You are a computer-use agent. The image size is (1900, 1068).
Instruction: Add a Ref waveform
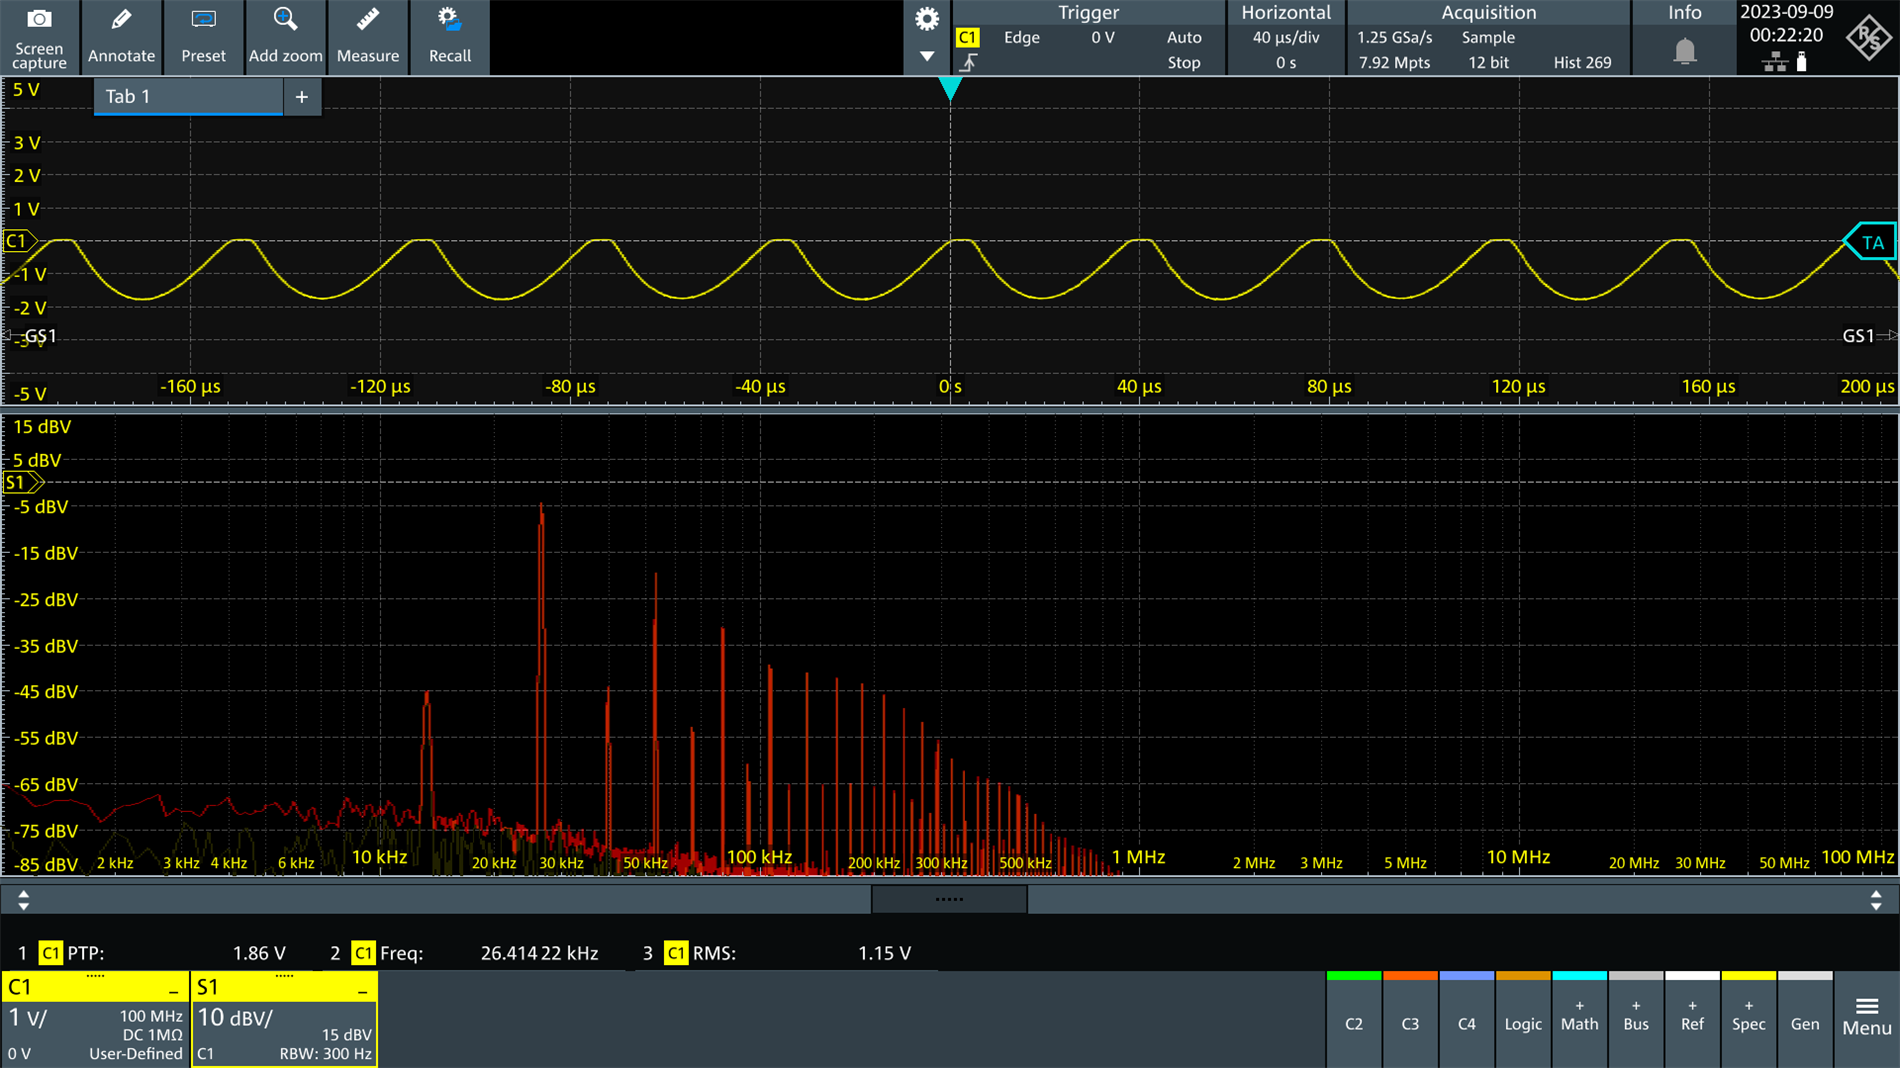(1692, 1020)
